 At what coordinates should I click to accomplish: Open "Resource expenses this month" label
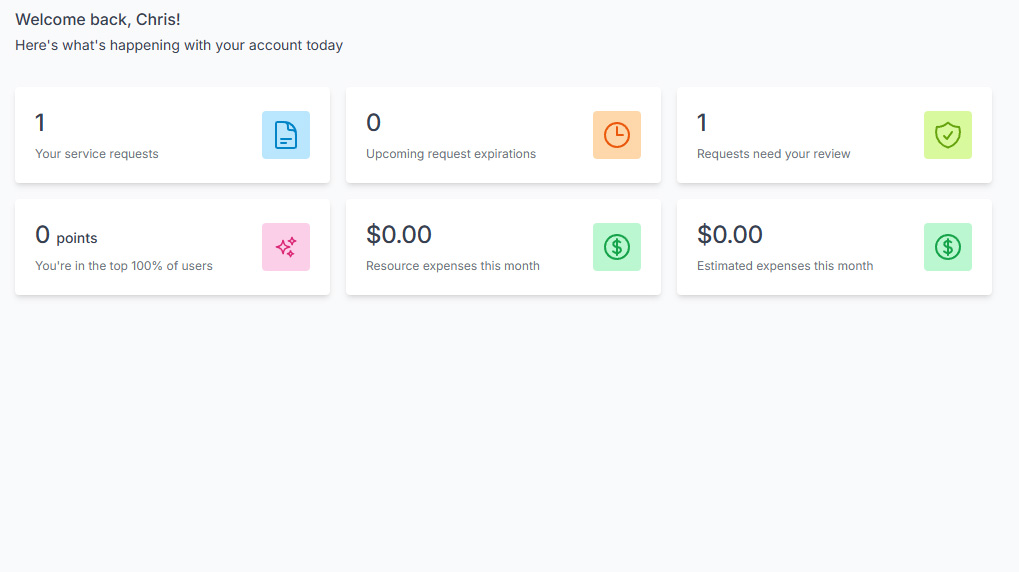pos(453,266)
